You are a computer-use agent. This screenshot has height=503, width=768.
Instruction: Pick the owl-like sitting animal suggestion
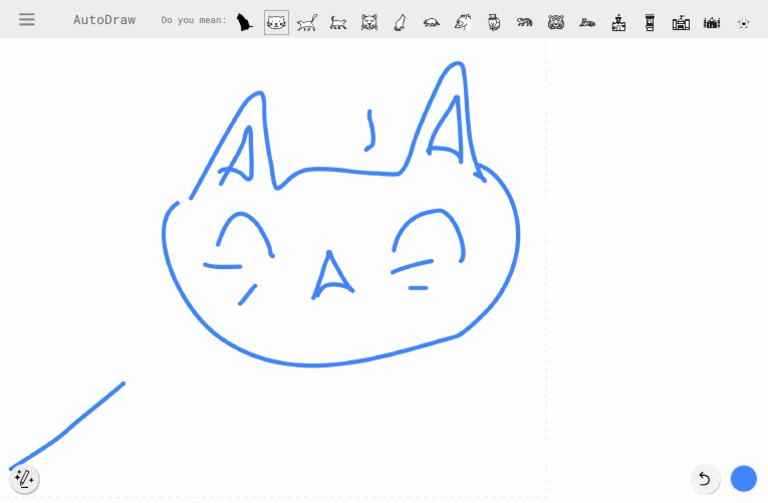click(x=494, y=23)
